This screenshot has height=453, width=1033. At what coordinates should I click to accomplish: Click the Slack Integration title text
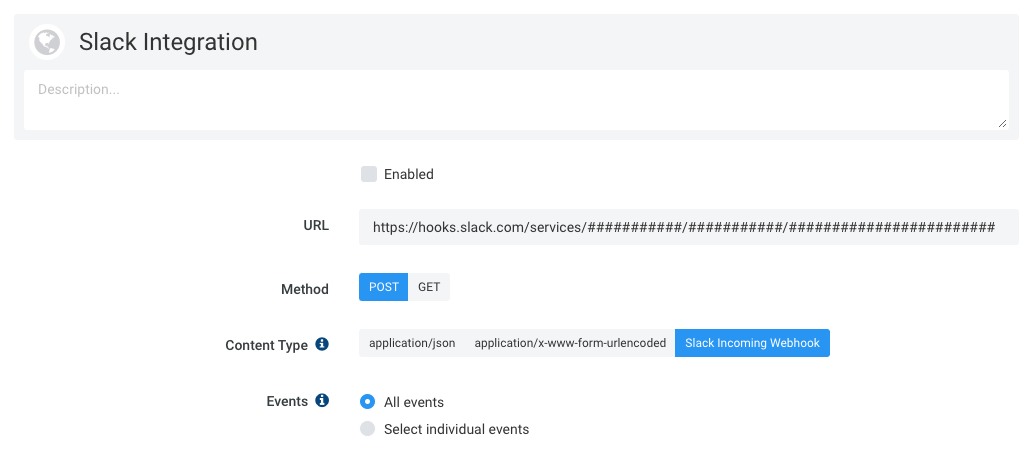[168, 42]
